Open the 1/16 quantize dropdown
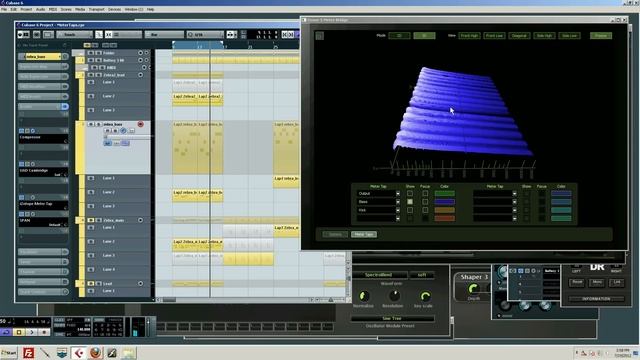The width and height of the screenshot is (640, 360). click(x=205, y=35)
